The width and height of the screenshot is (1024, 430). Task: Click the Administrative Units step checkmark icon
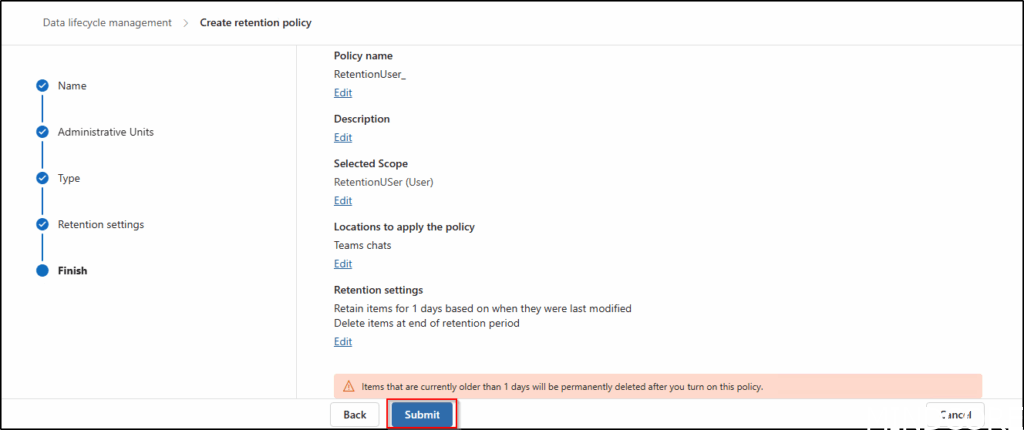[42, 132]
